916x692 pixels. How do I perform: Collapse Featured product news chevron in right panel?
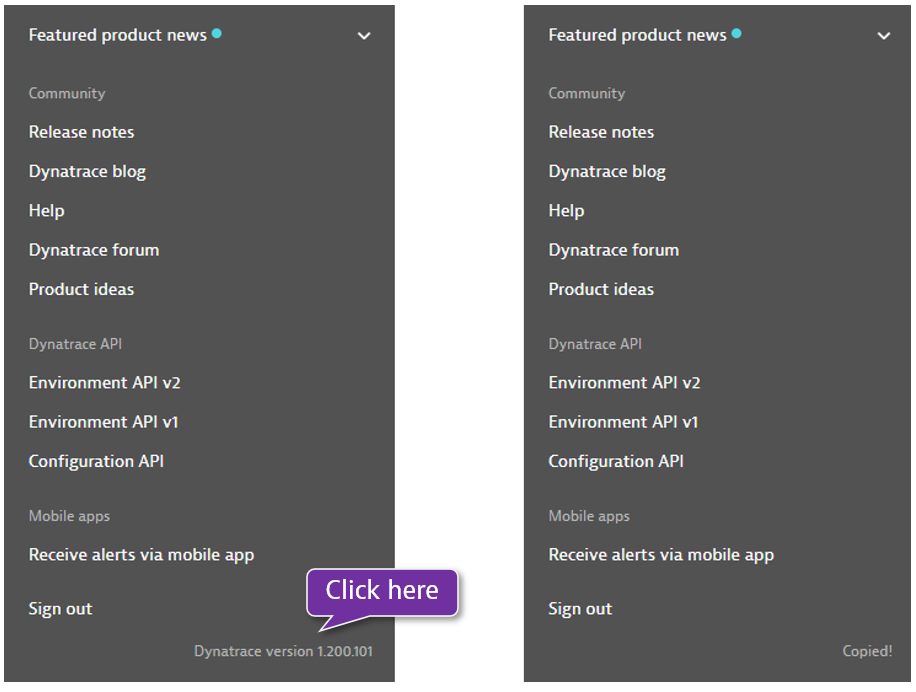[x=884, y=36]
